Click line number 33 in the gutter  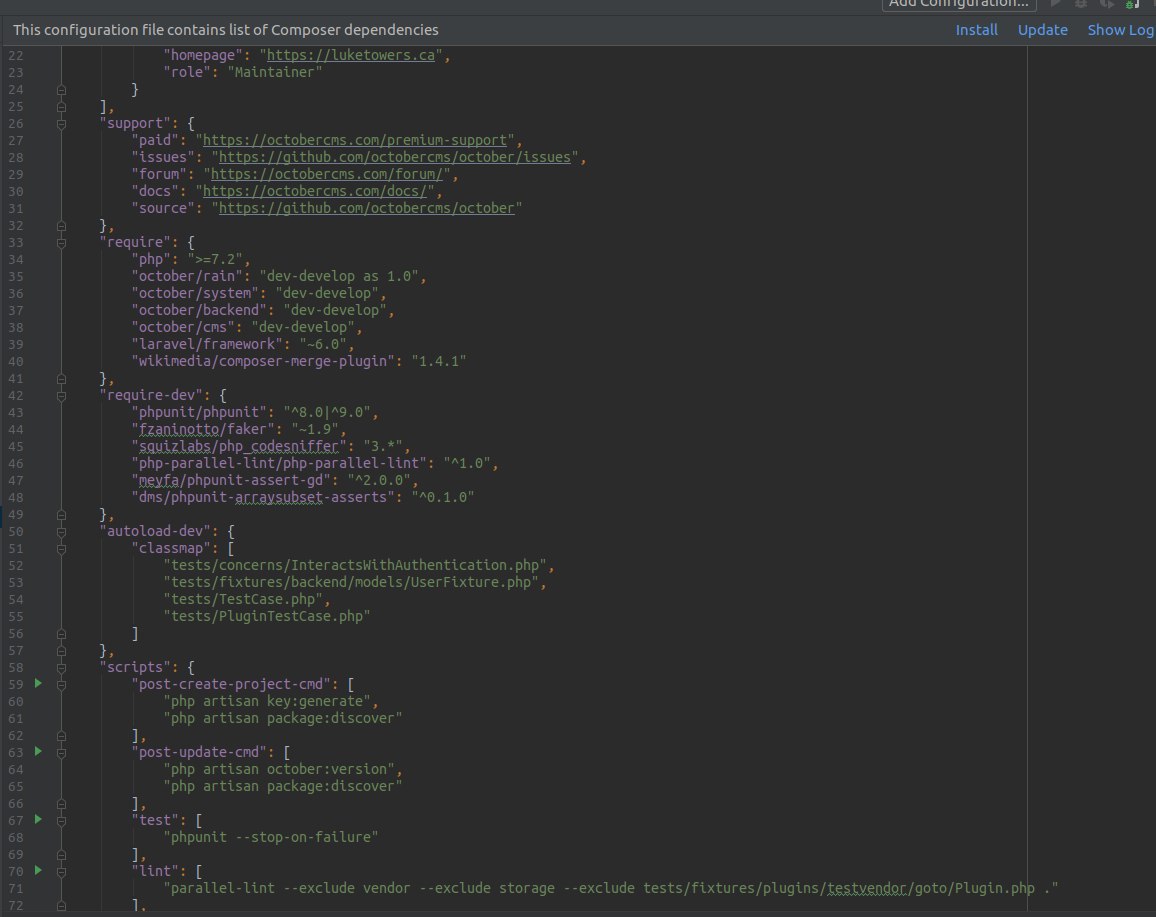pyautogui.click(x=15, y=243)
